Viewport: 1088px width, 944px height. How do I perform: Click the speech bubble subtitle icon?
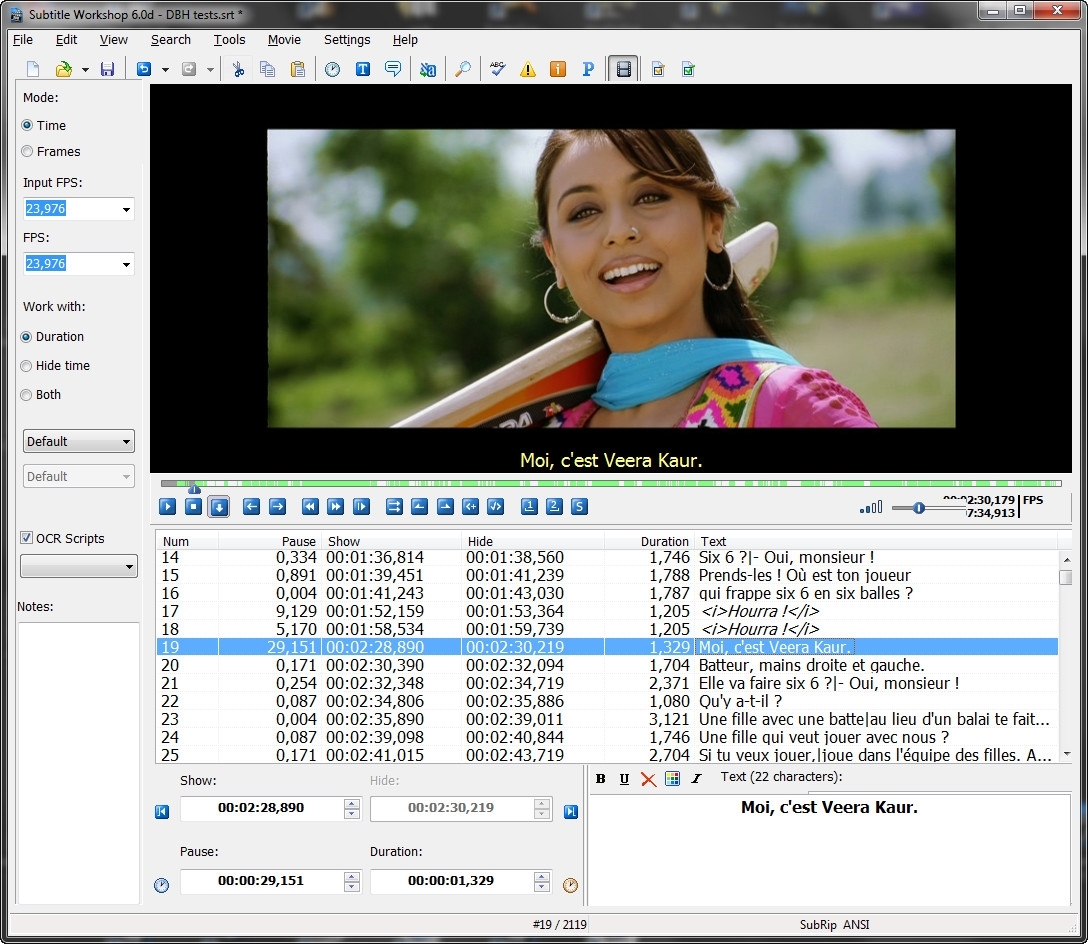point(393,69)
